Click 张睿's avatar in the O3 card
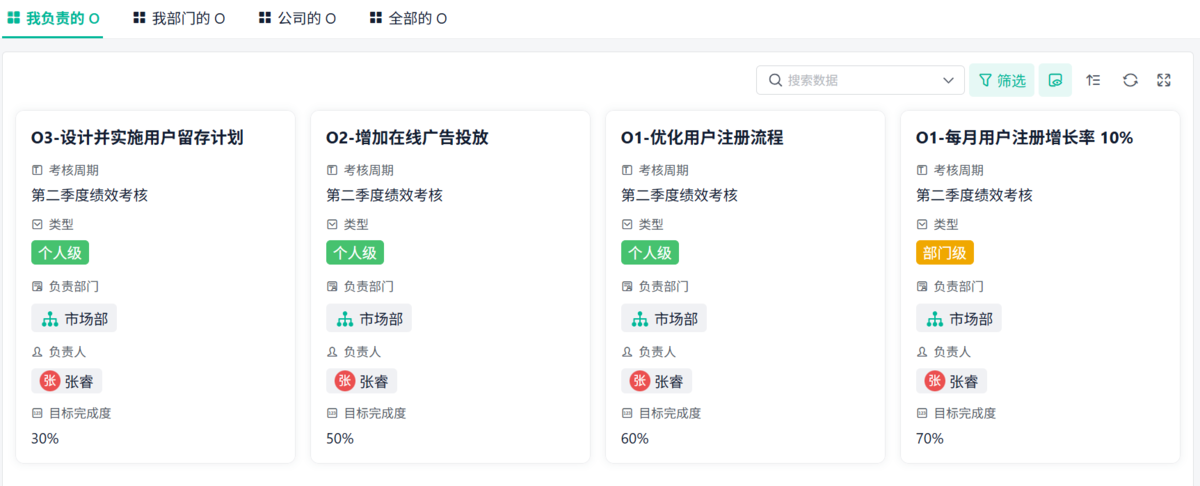Screen dimensions: 1200x486 [50, 381]
